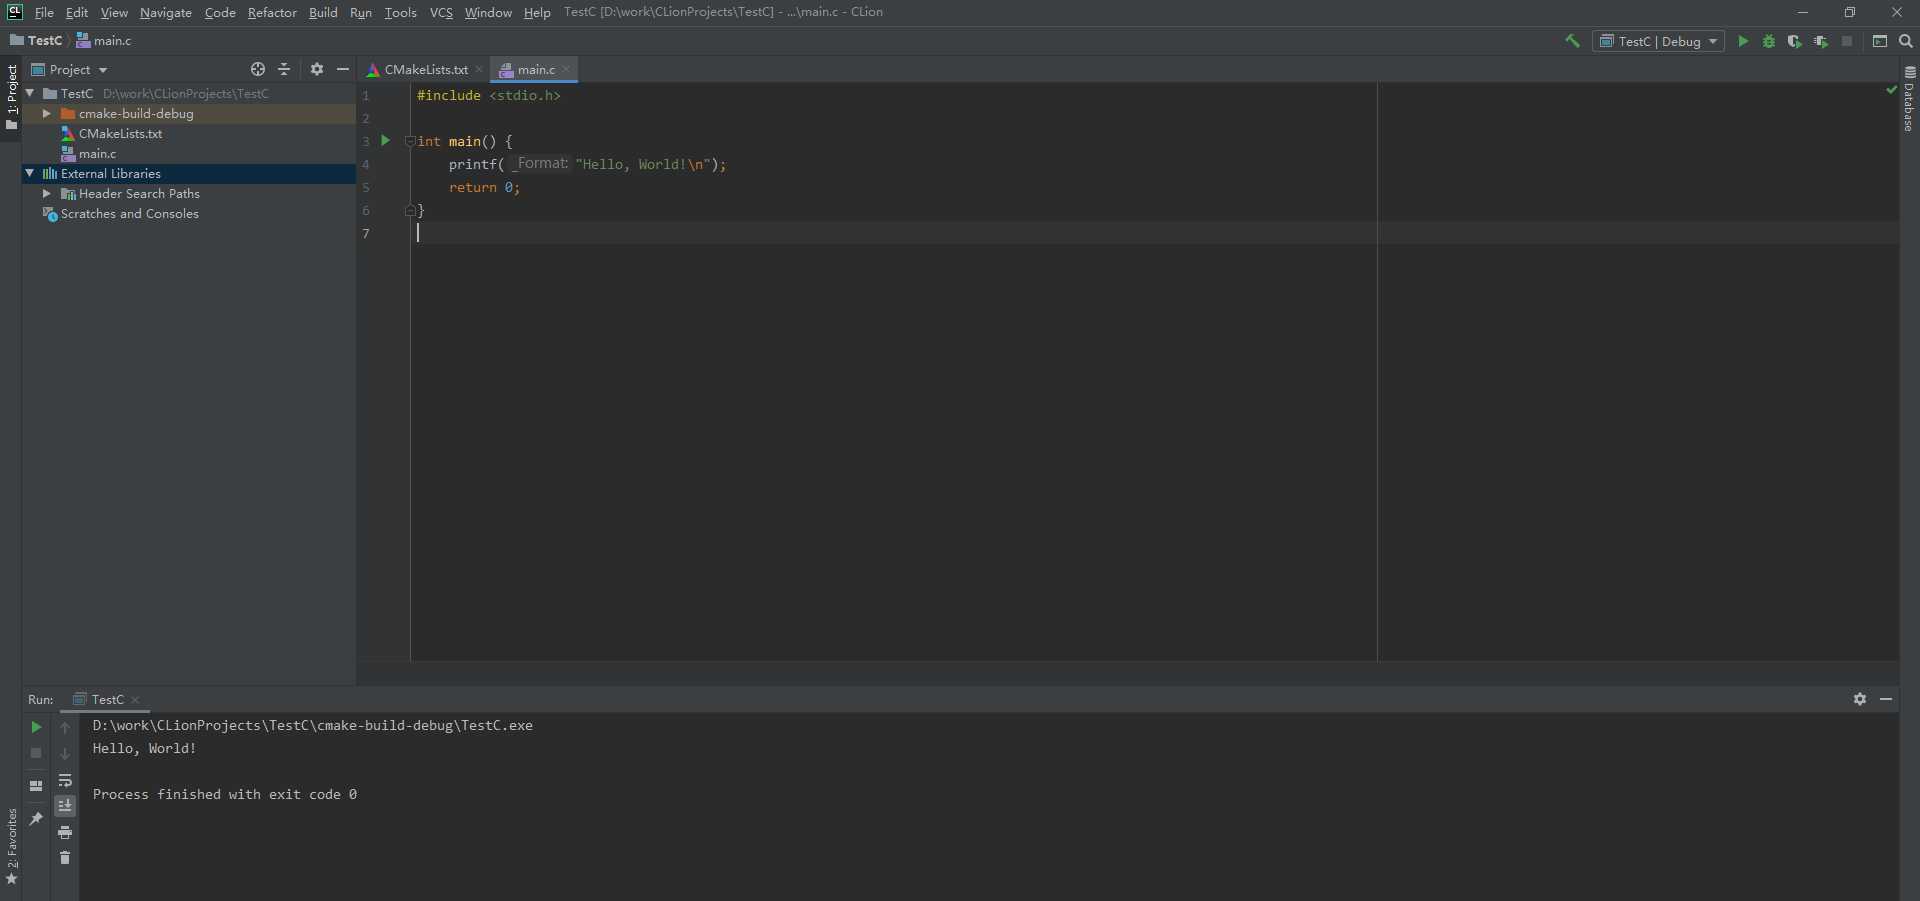Select main.c in project tree
Screen dimensions: 1920x901
point(97,153)
